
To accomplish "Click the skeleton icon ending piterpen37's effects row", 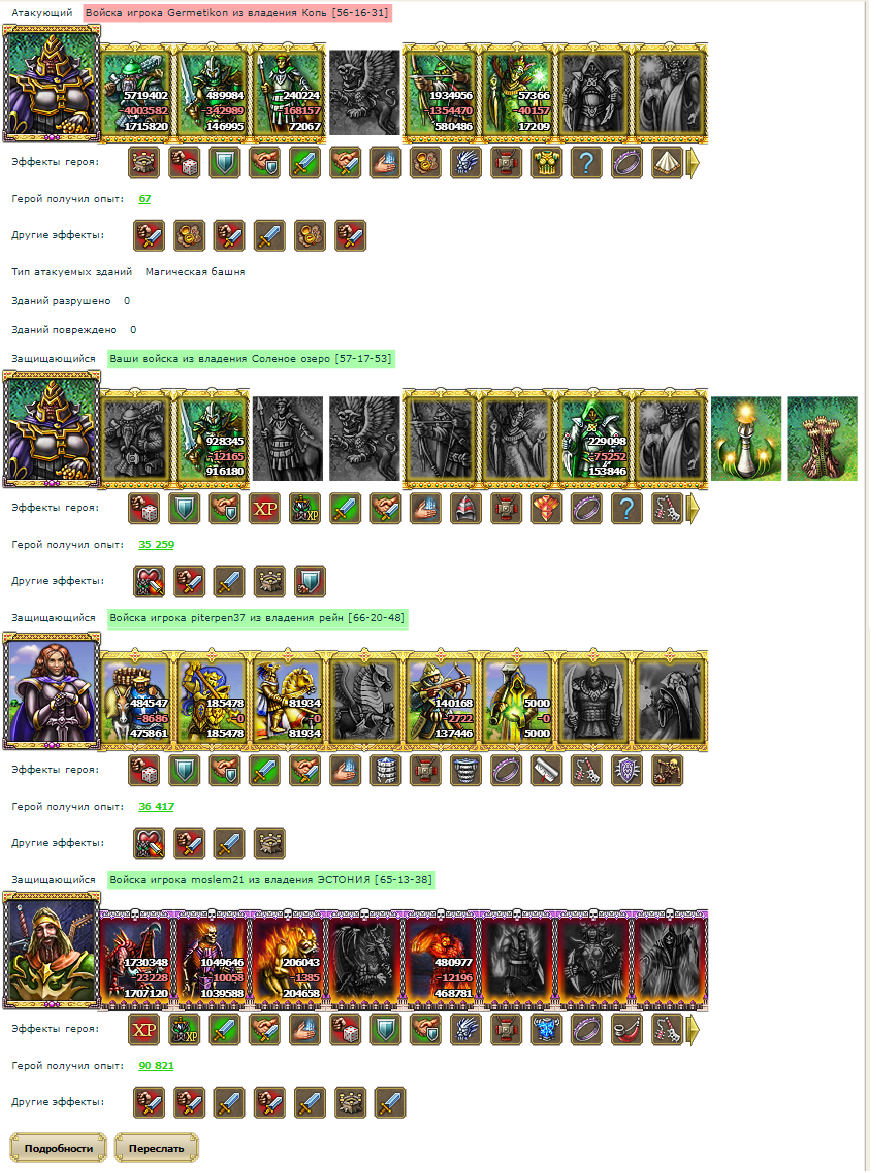I will pos(667,771).
